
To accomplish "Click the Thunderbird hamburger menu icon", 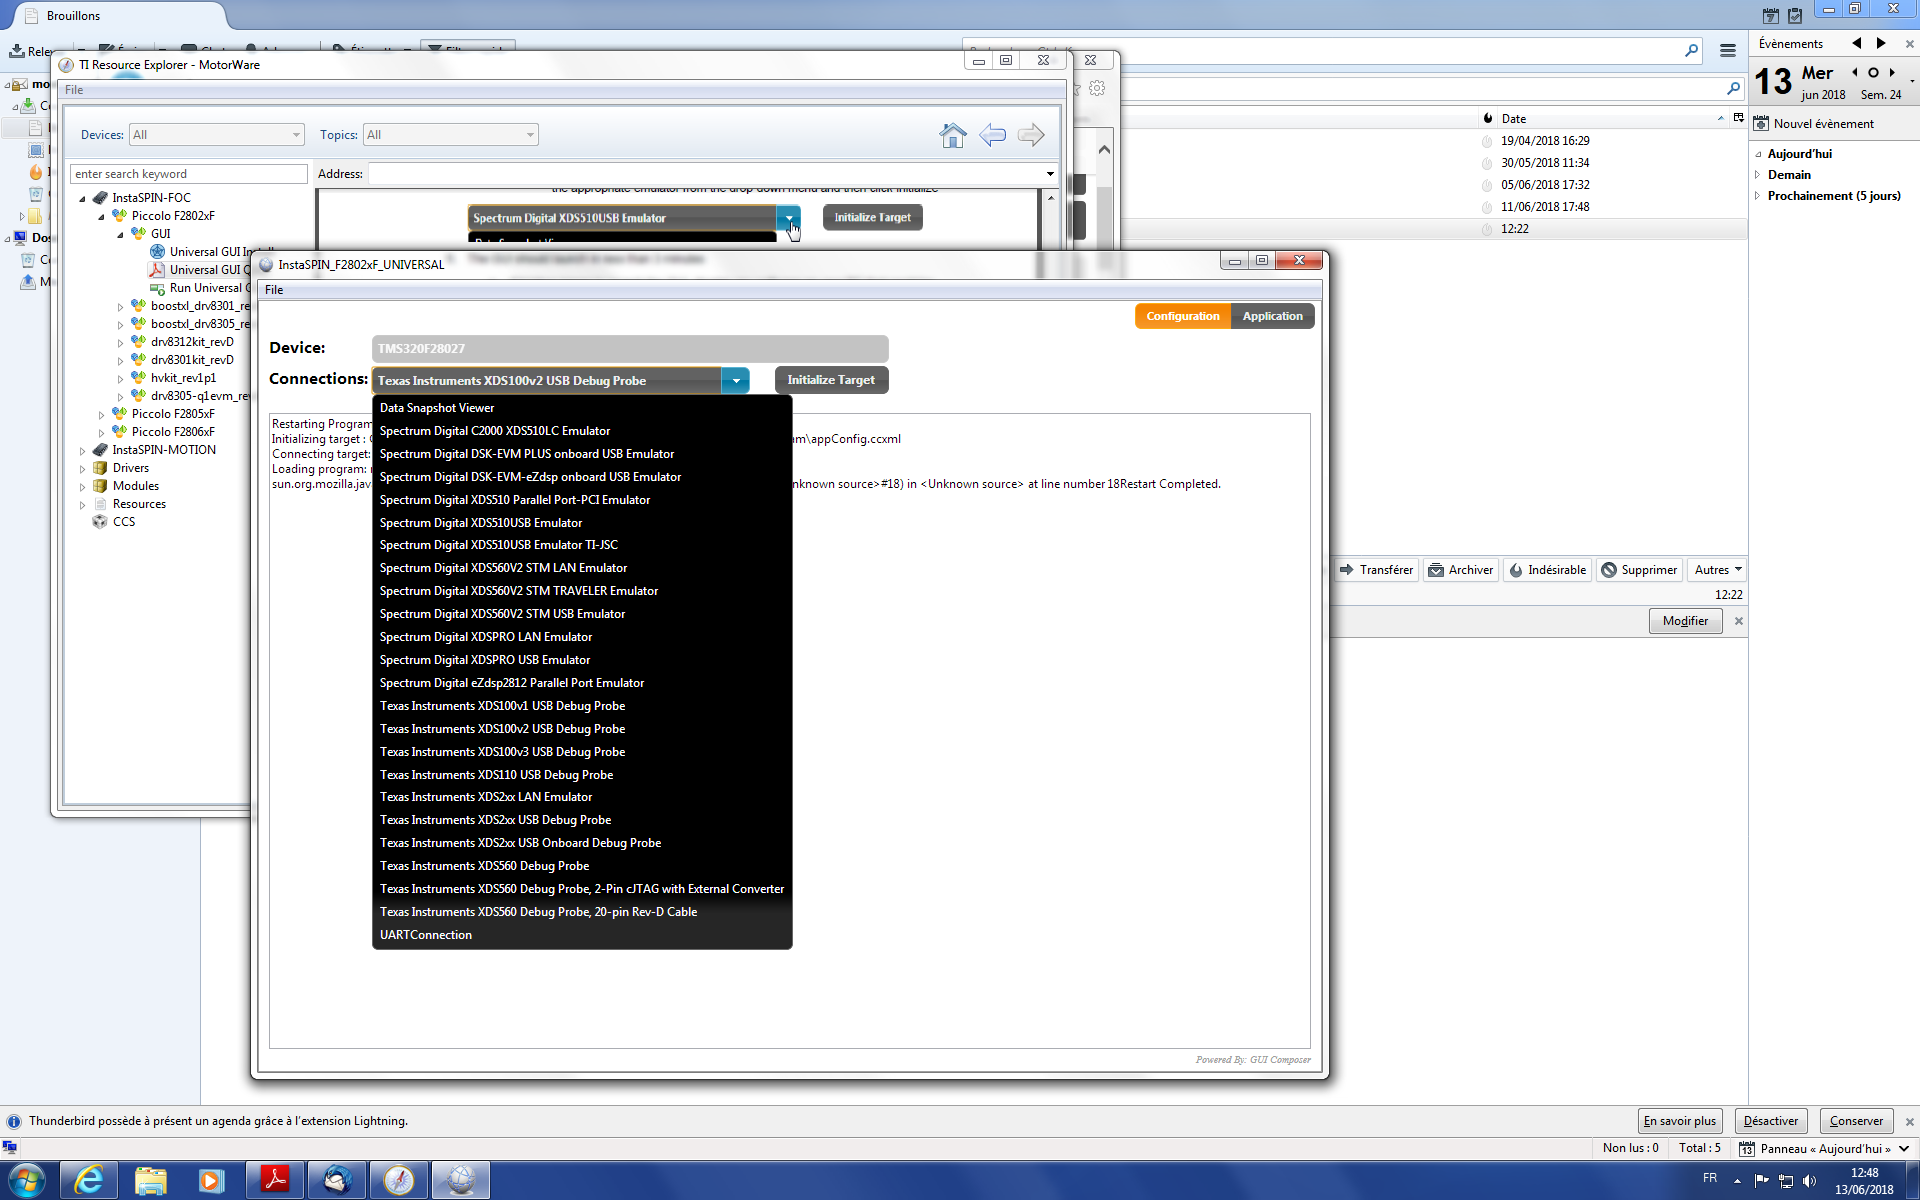I will [x=1727, y=50].
